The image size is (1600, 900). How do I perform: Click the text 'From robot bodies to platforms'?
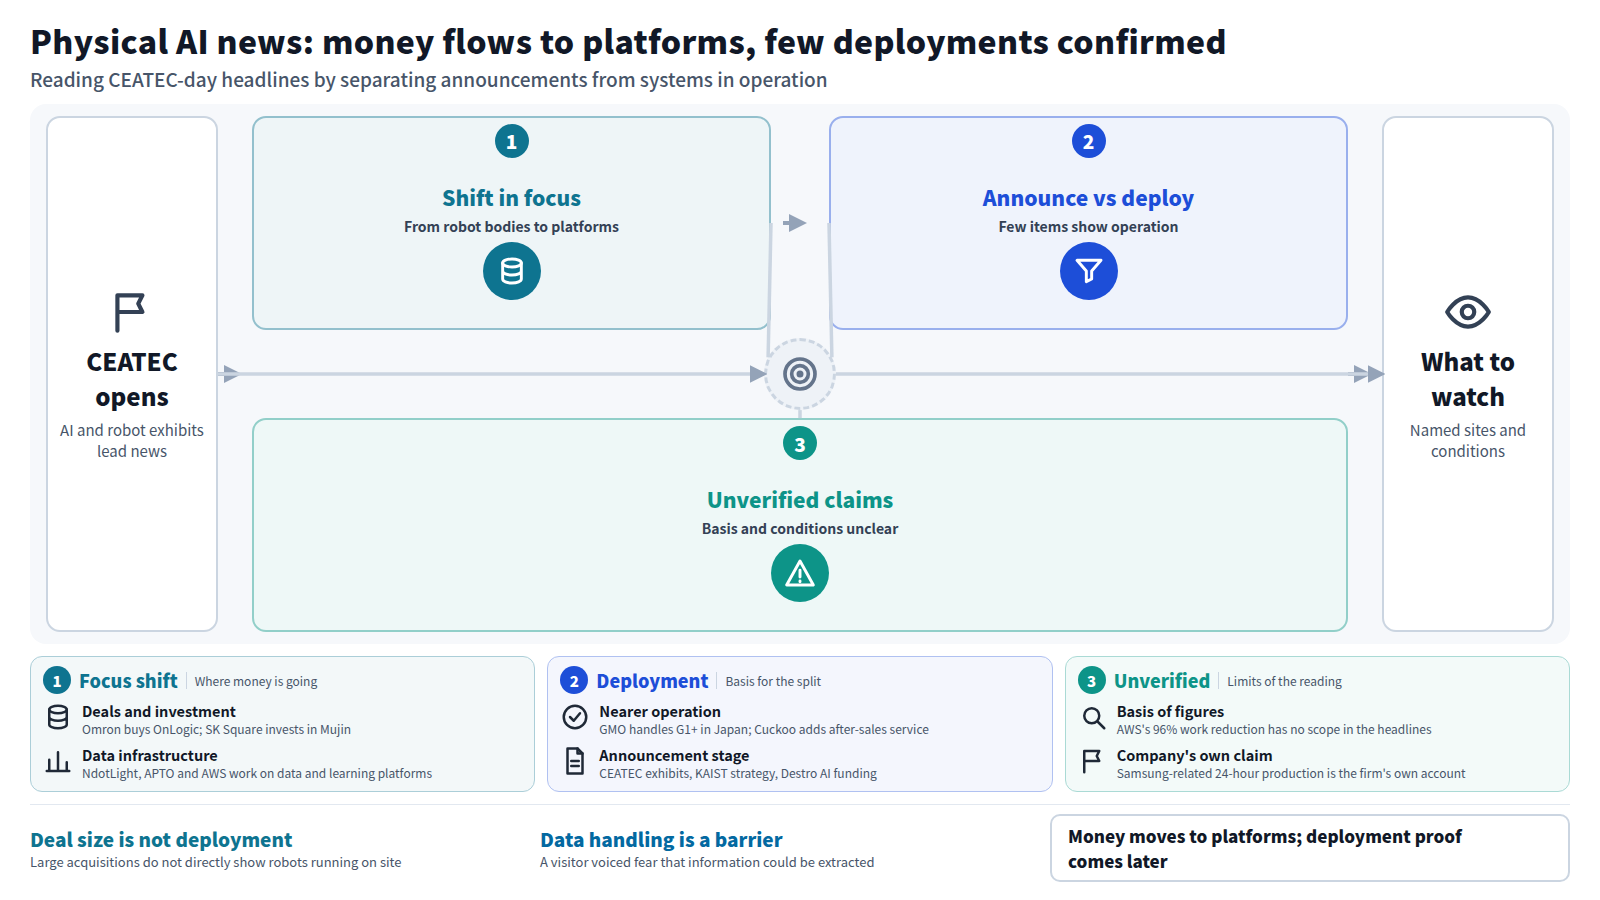tap(512, 227)
